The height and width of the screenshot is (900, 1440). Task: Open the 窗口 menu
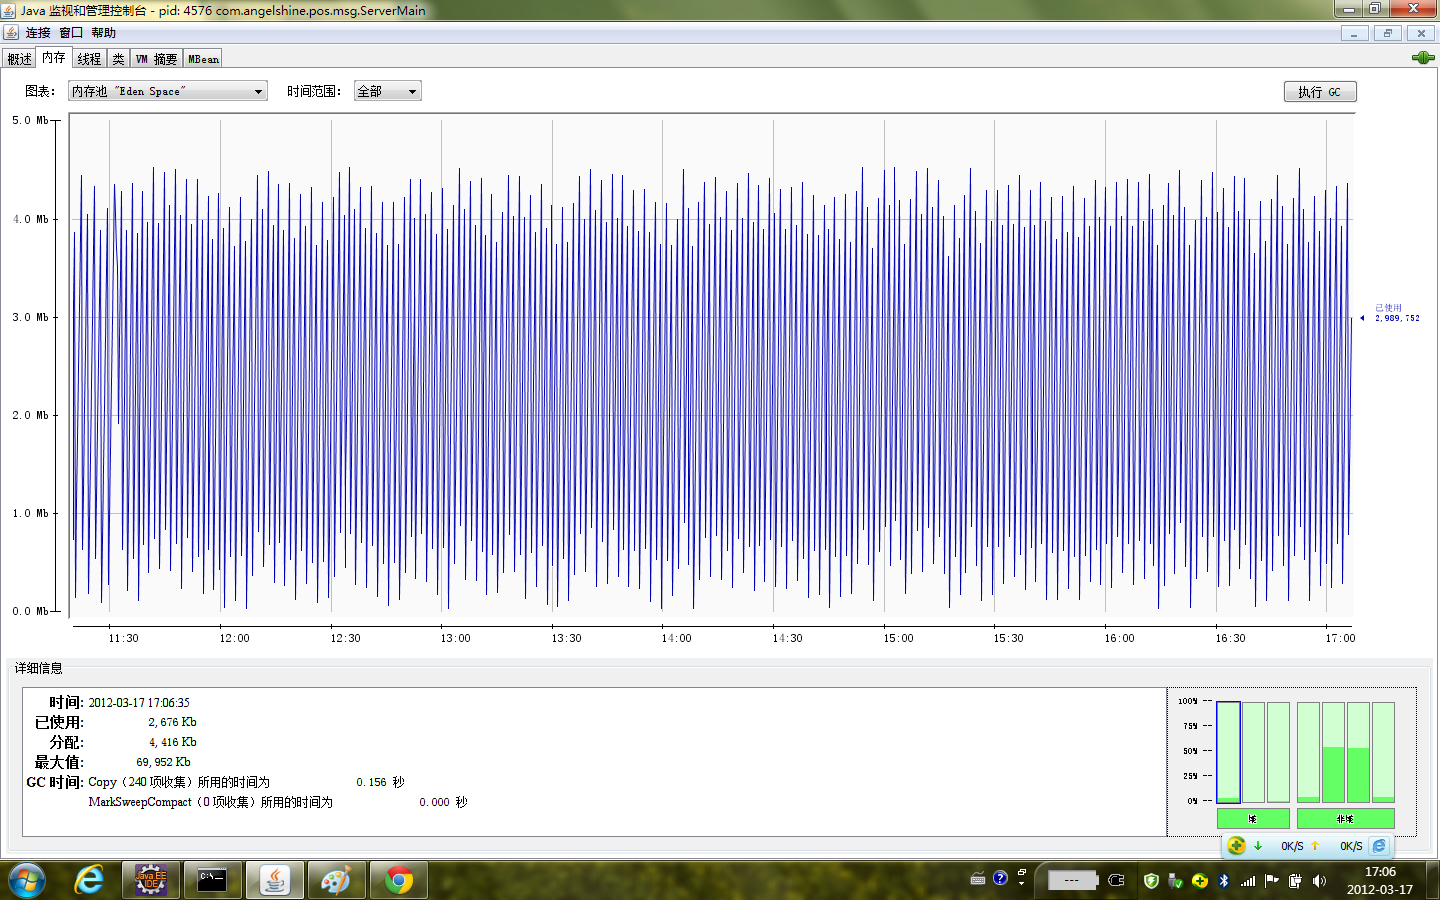(71, 33)
